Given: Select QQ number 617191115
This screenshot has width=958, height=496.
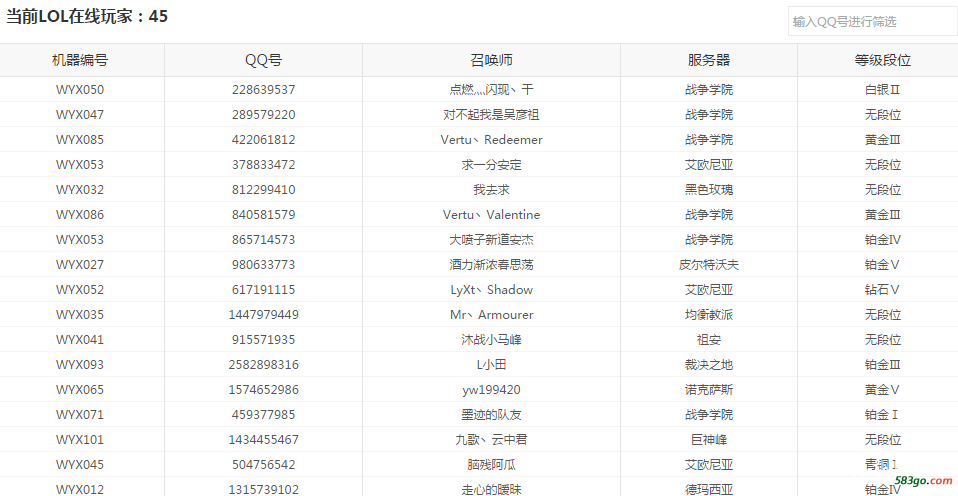Looking at the screenshot, I should pos(263,290).
